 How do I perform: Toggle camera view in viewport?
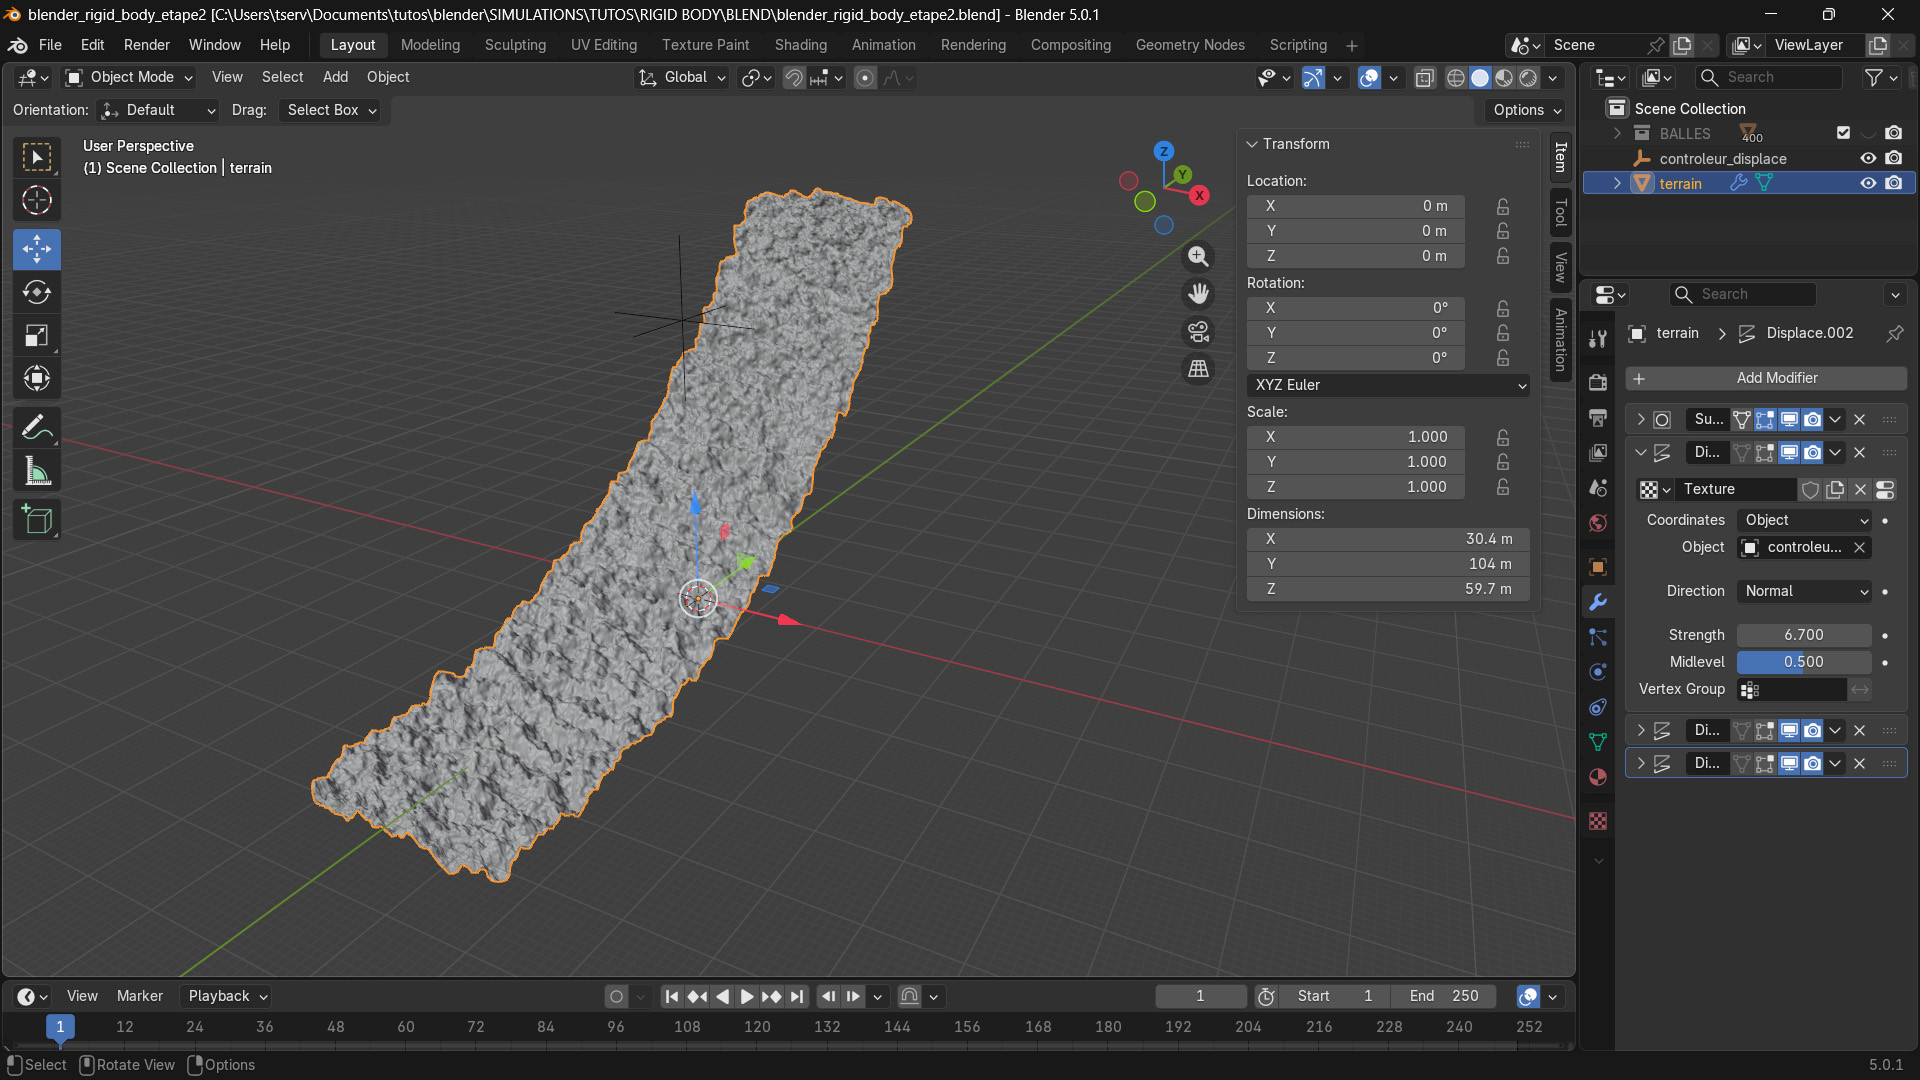[1198, 331]
